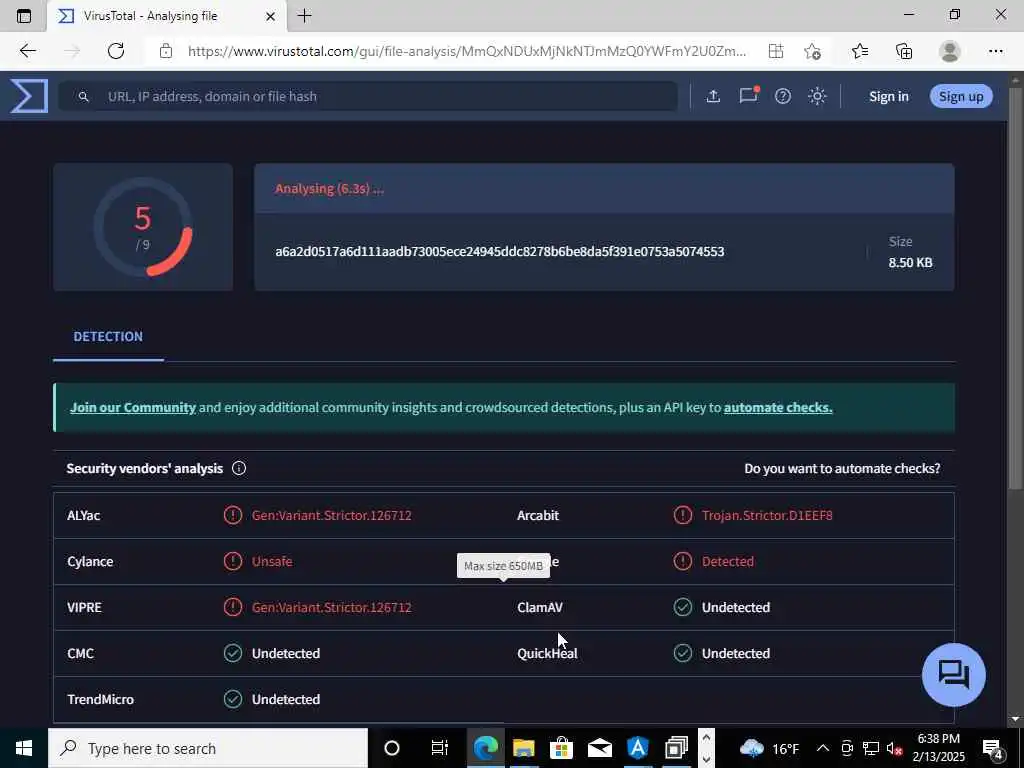Image resolution: width=1024 pixels, height=768 pixels.
Task: Click the Analysing (6.3s) status text
Action: 329,189
